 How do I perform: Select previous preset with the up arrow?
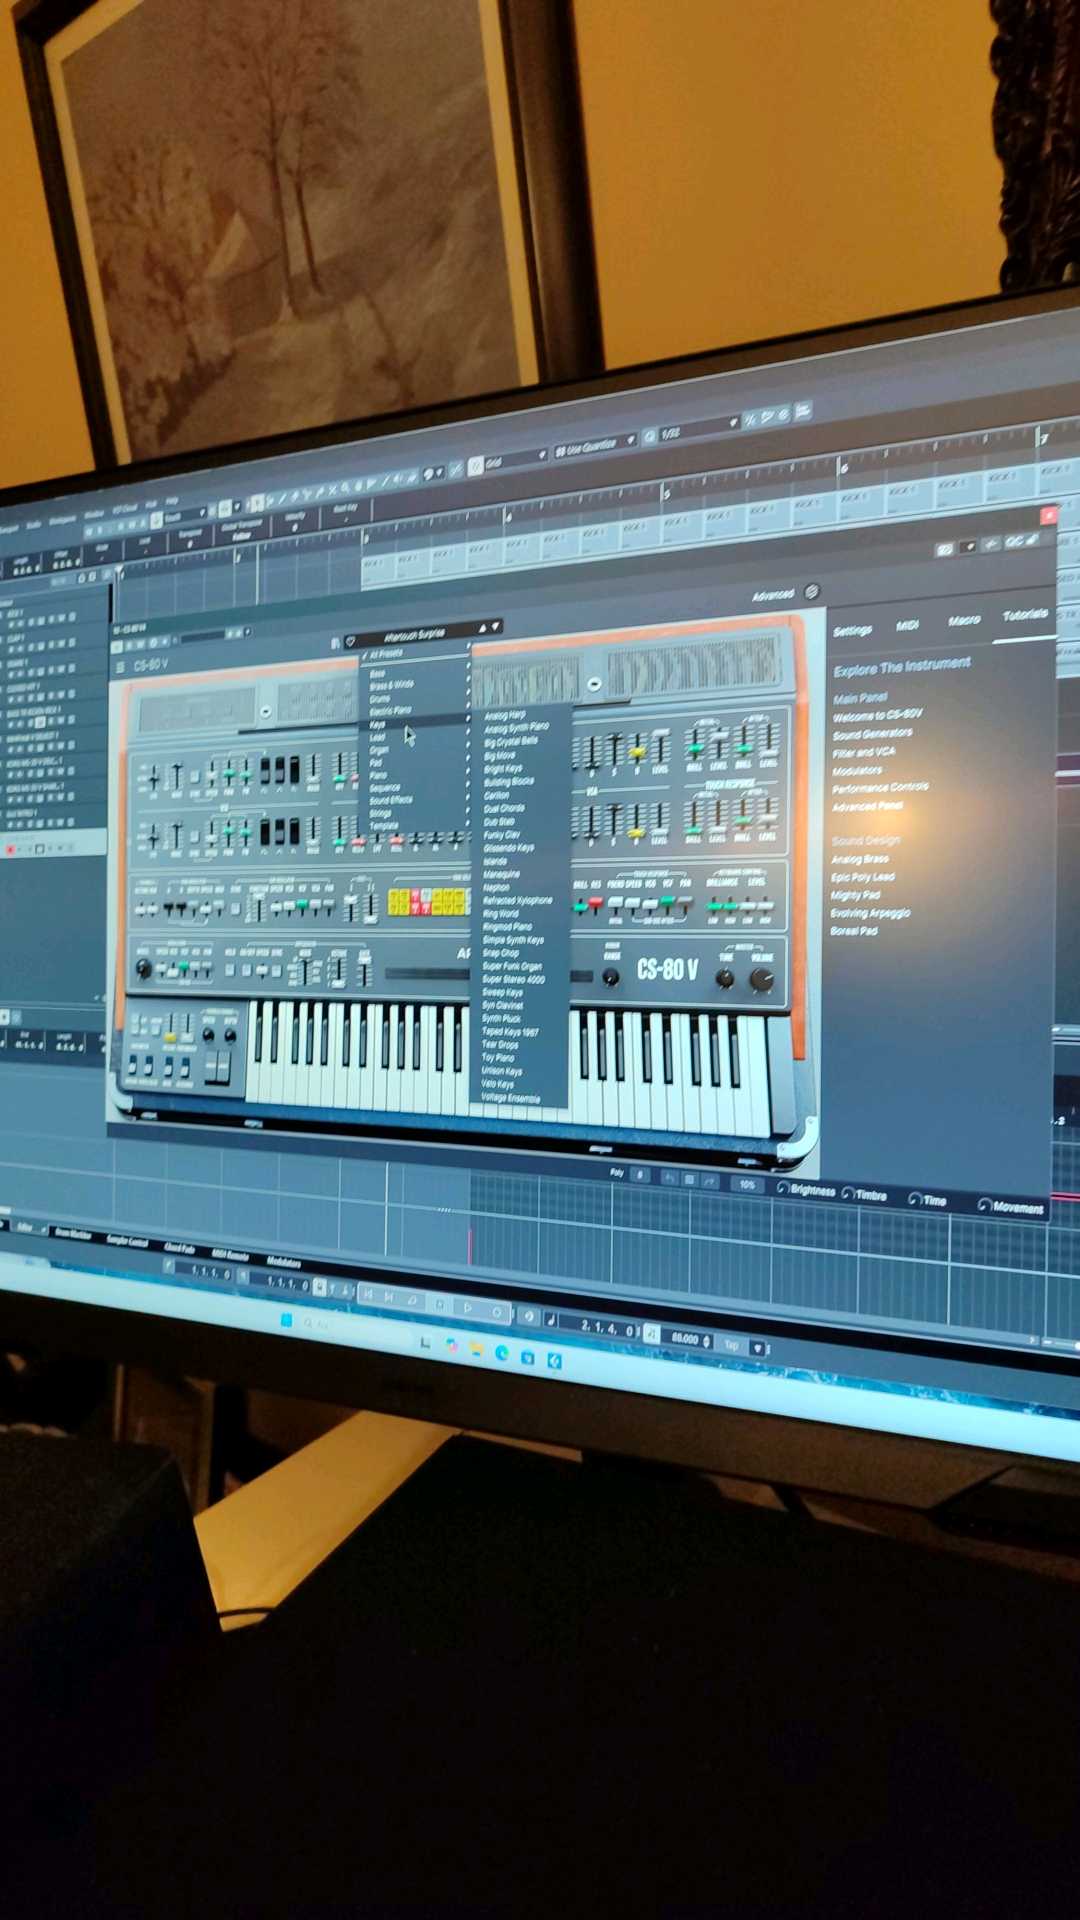point(481,628)
